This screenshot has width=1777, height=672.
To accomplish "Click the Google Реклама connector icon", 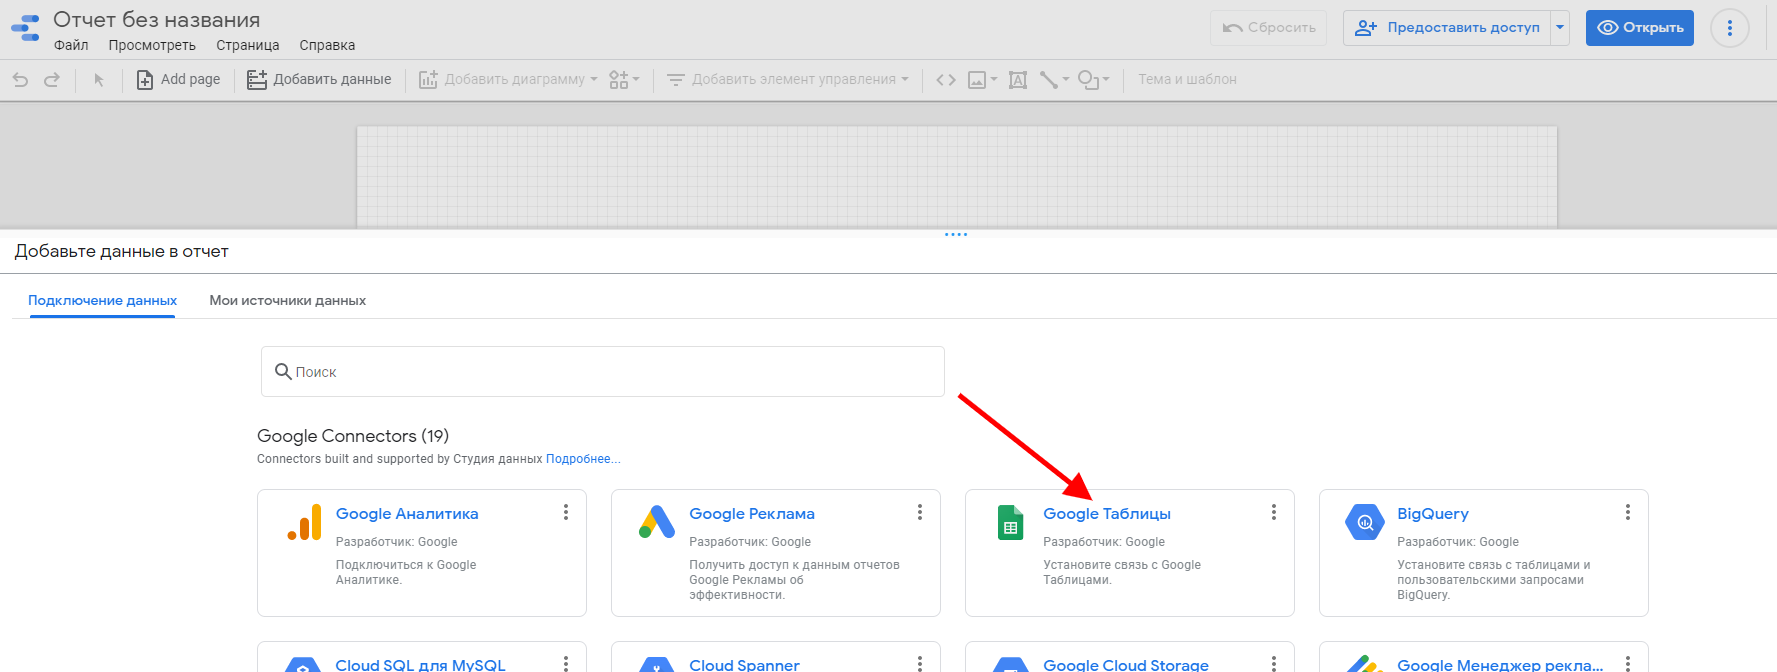I will point(657,522).
